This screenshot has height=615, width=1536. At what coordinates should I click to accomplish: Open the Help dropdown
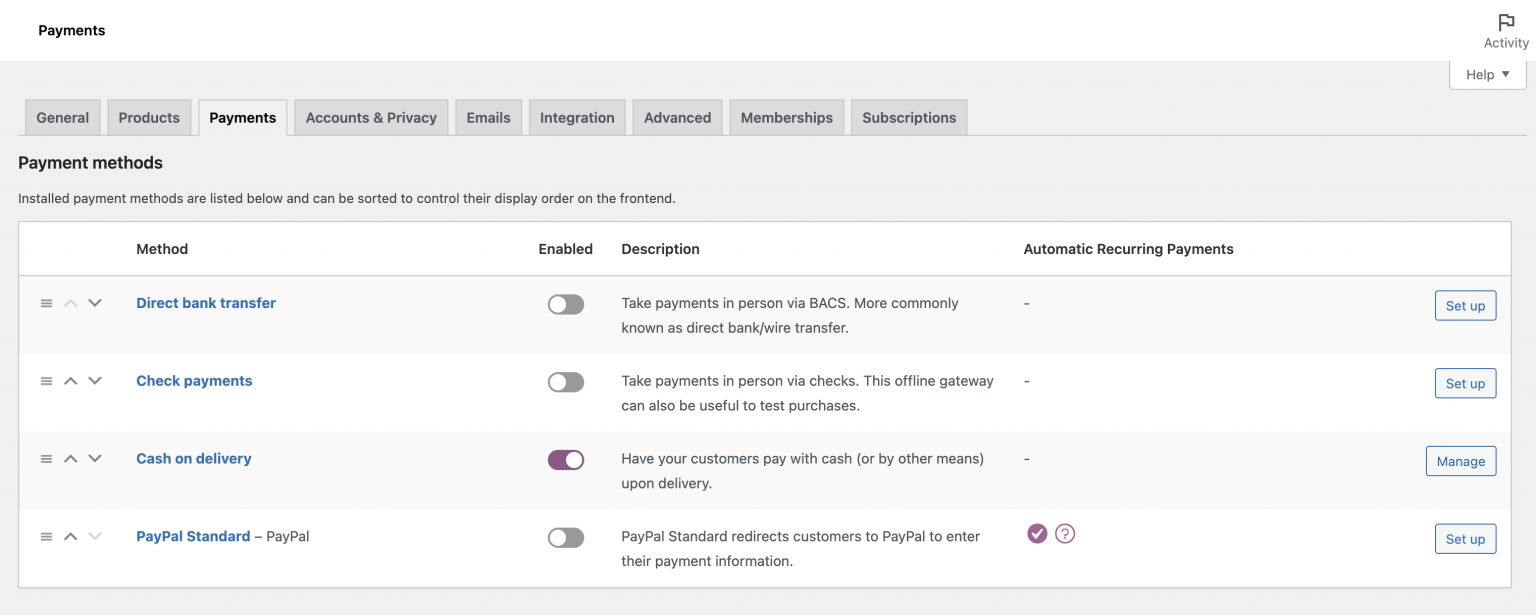click(1487, 73)
